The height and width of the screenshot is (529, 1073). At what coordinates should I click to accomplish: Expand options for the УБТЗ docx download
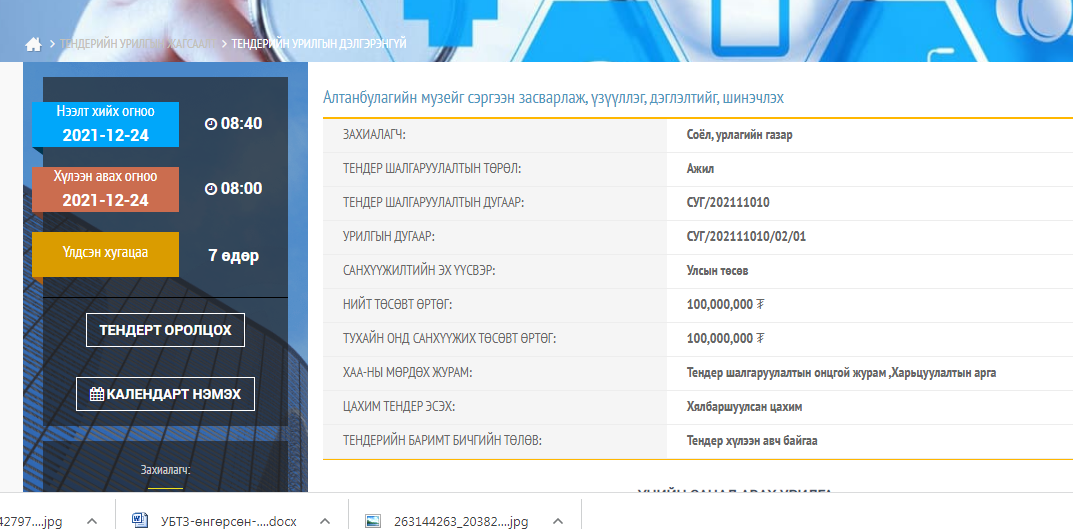(x=324, y=520)
